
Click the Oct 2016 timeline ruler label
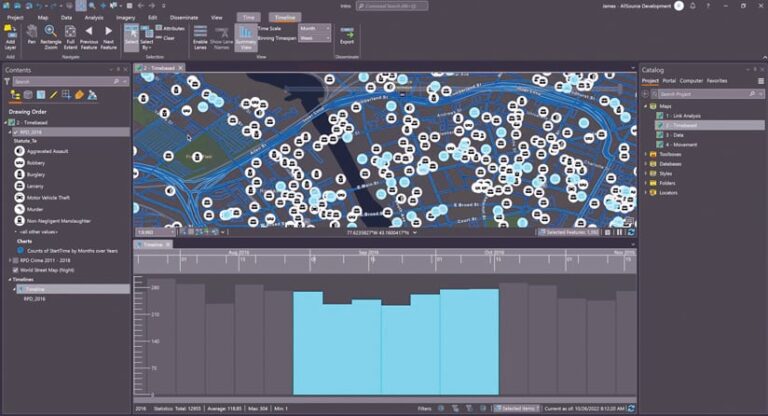click(x=493, y=253)
